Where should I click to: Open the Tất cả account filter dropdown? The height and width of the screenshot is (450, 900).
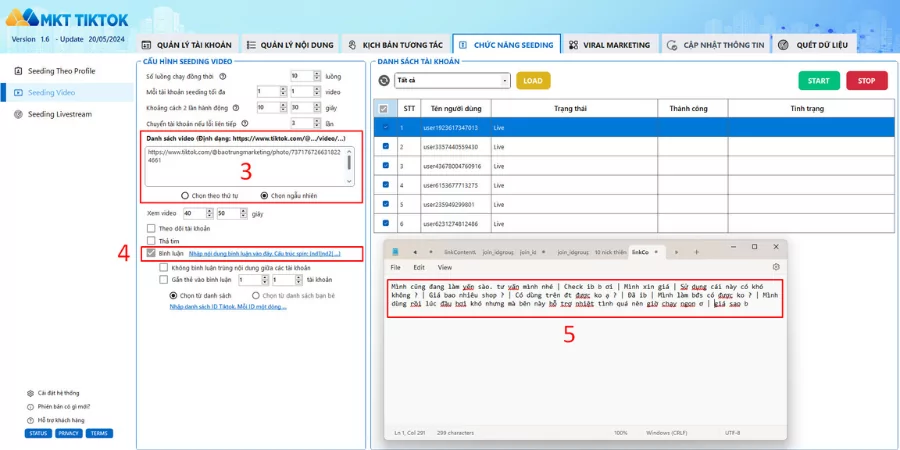coord(452,81)
